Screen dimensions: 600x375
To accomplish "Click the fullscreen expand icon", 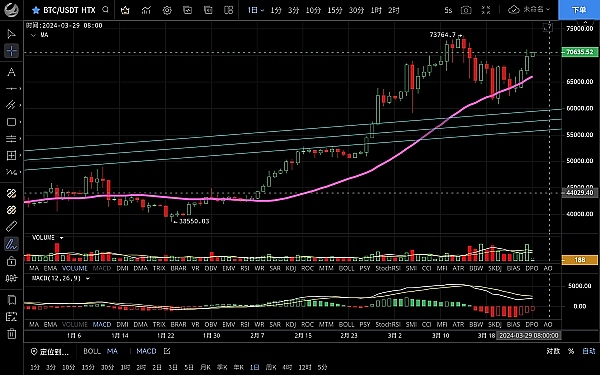I will click(486, 10).
